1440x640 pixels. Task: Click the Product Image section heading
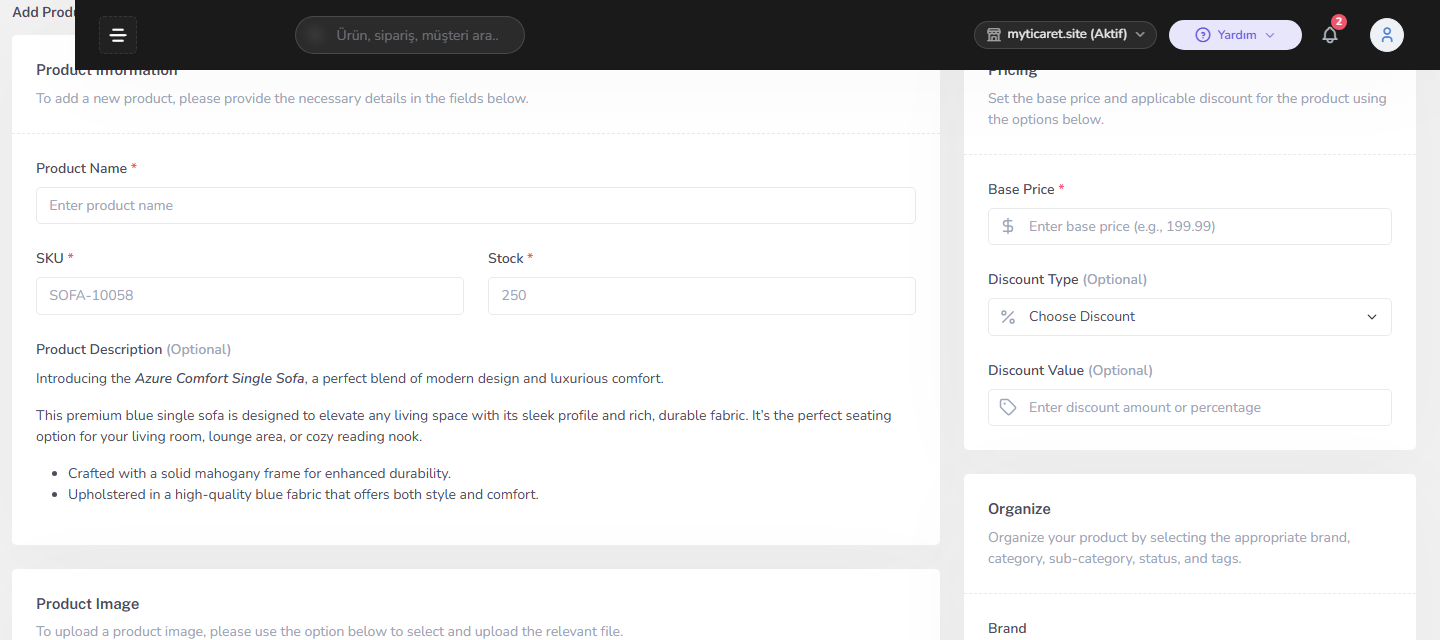pyautogui.click(x=88, y=604)
